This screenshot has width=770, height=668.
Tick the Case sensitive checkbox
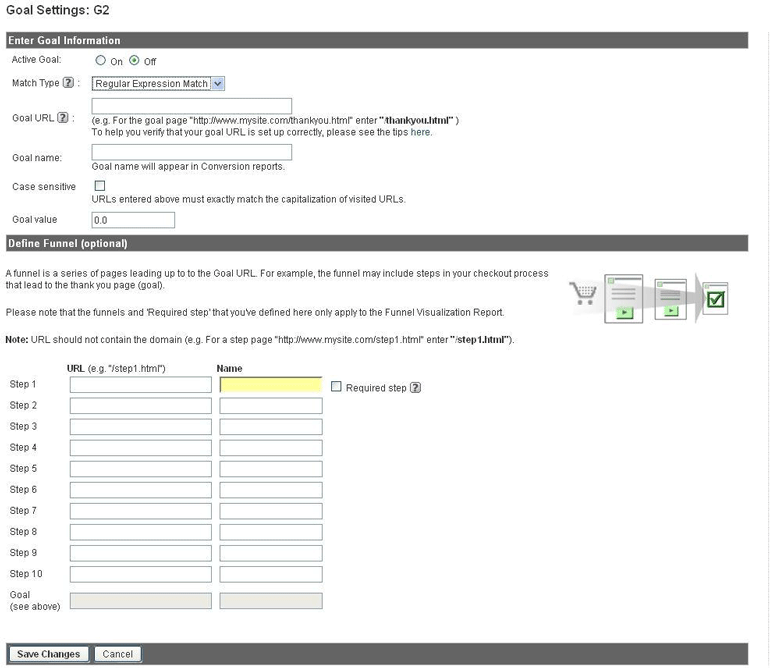coord(100,186)
